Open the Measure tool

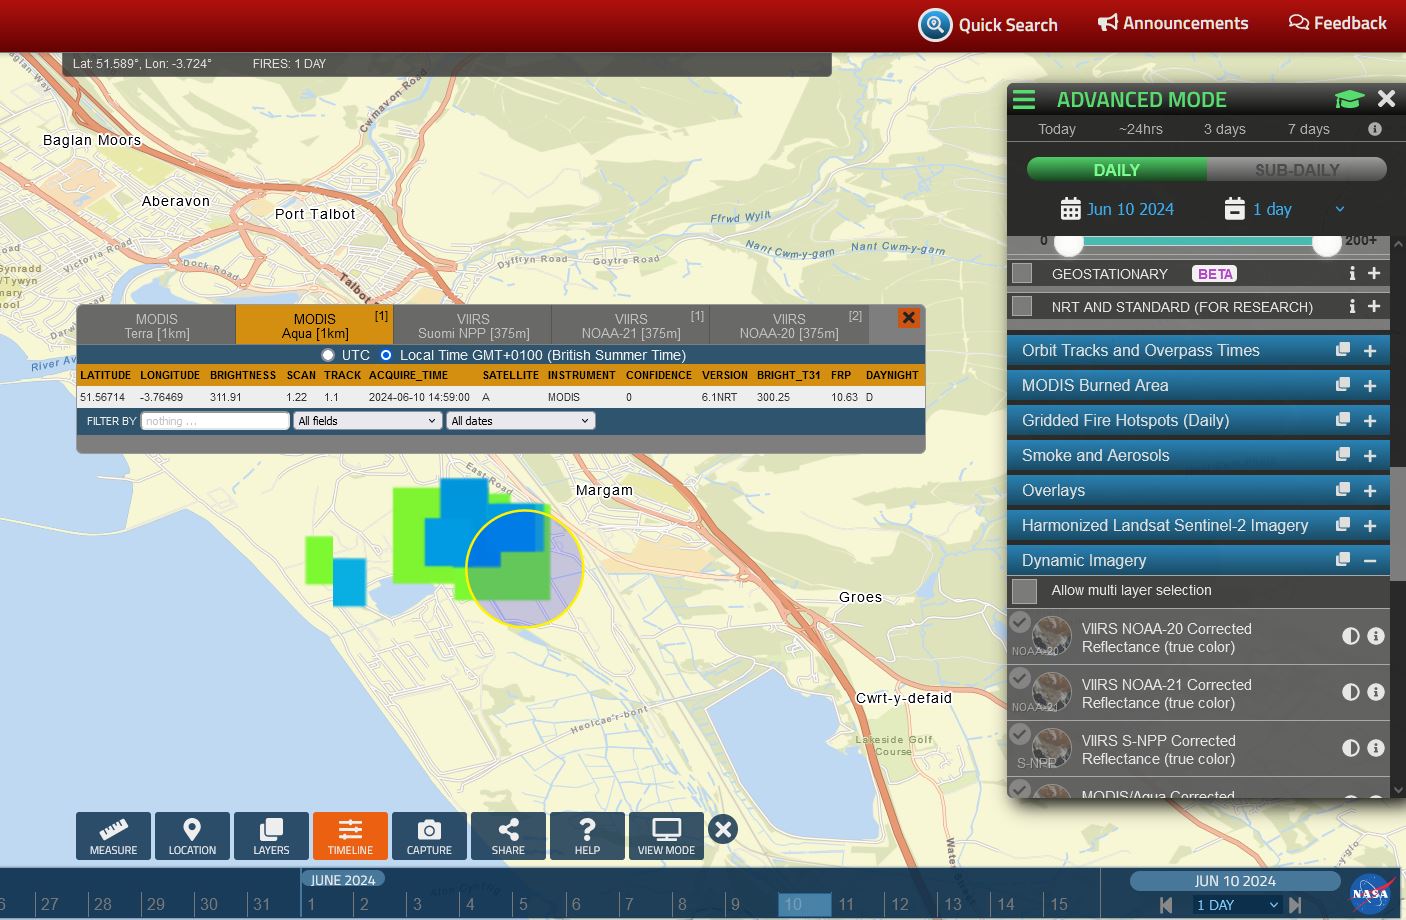pyautogui.click(x=114, y=836)
